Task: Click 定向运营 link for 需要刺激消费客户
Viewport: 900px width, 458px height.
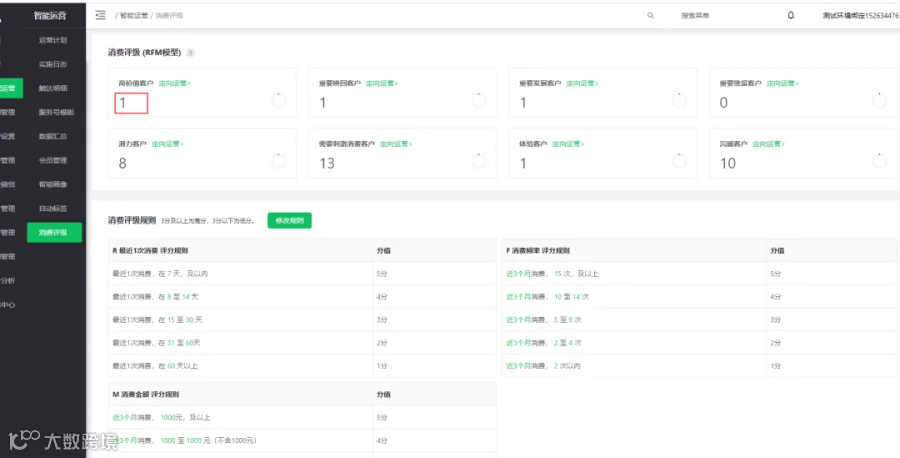Action: point(396,144)
